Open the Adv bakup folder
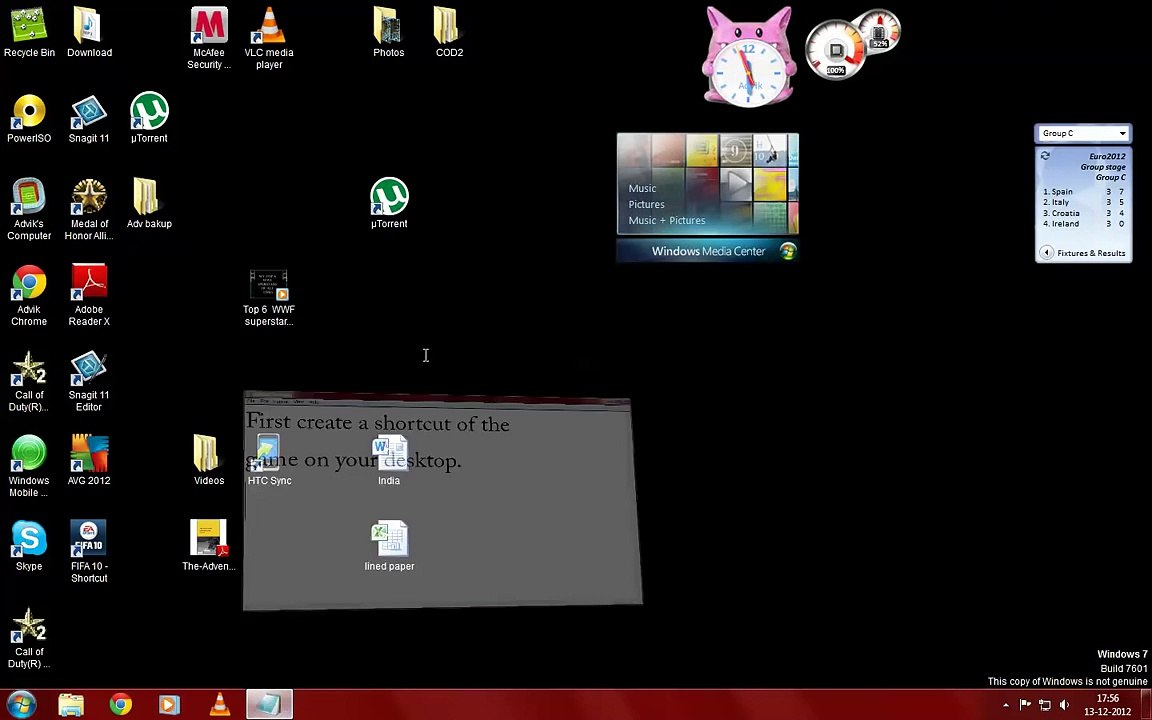Image resolution: width=1152 pixels, height=720 pixels. (x=149, y=204)
